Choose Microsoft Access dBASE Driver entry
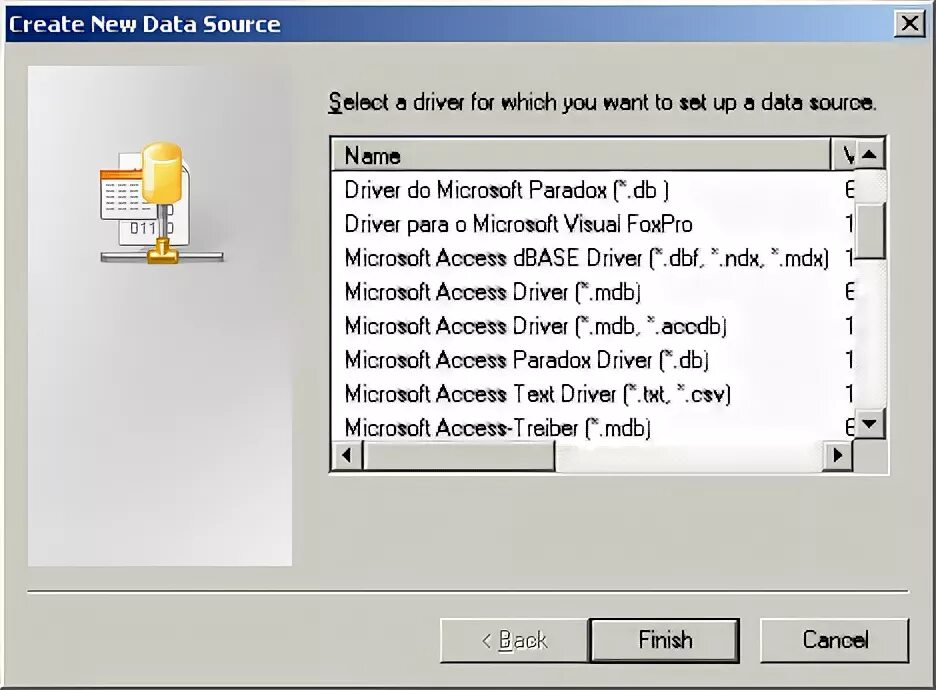The height and width of the screenshot is (690, 936). [x=593, y=258]
